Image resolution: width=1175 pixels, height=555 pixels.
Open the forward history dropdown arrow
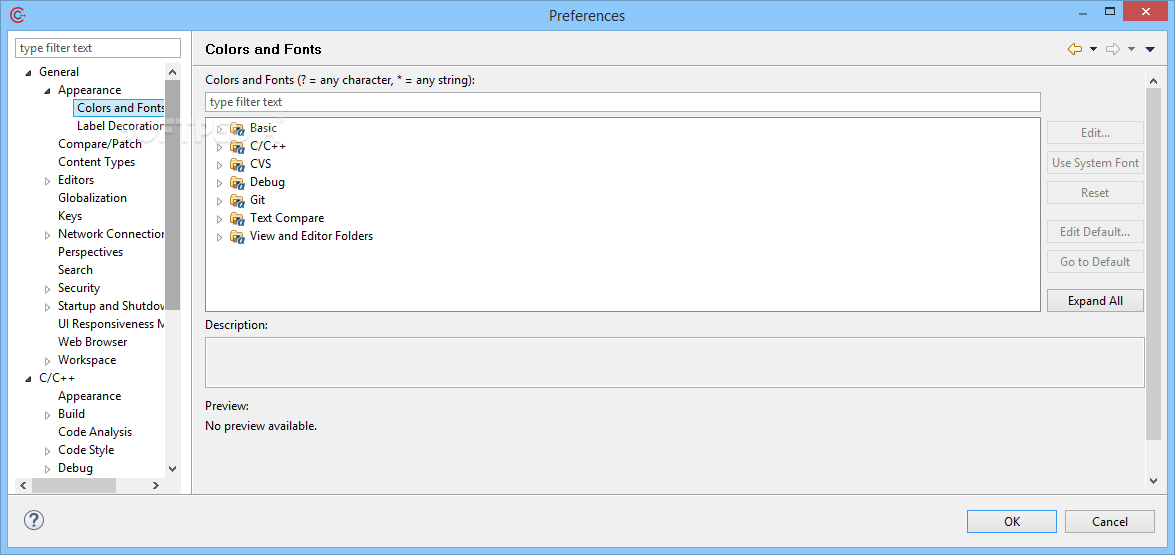pos(1132,49)
